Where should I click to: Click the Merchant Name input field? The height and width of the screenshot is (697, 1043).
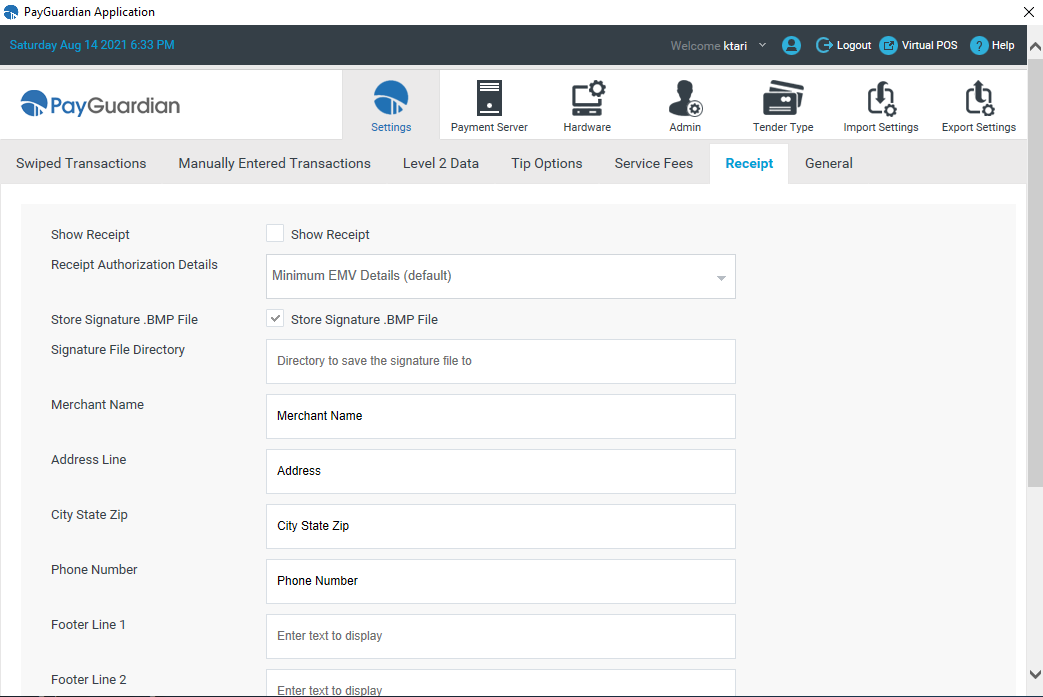click(500, 416)
